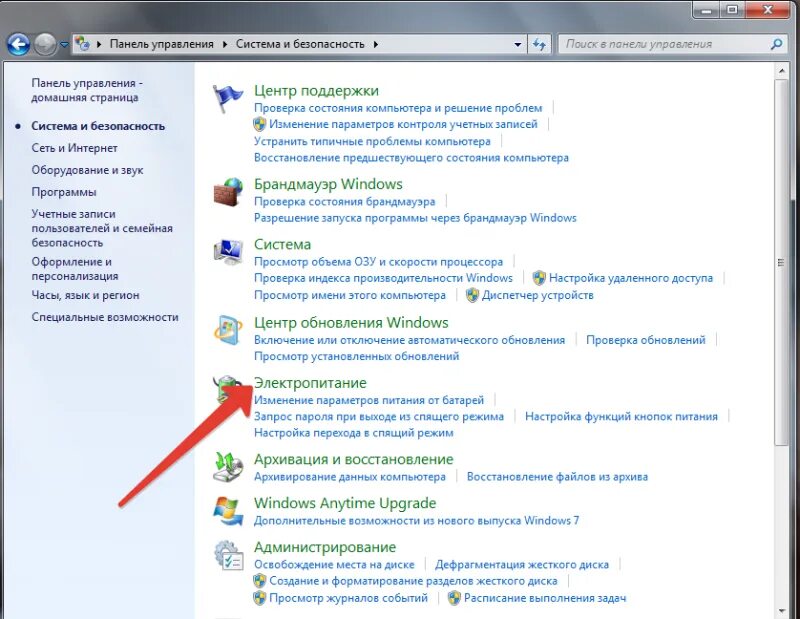Click the Архивация и восстановление icon
The image size is (800, 619).
228,467
